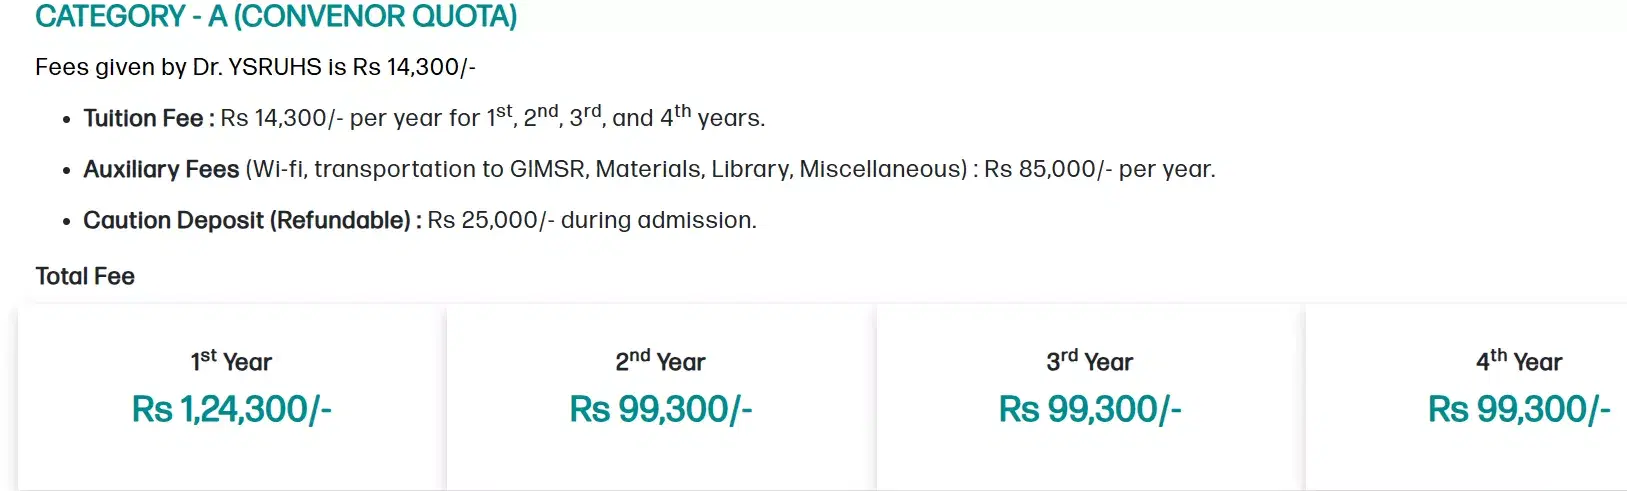This screenshot has height=491, width=1627.
Task: Click the 'Total Fee' subheading
Action: [x=85, y=276]
